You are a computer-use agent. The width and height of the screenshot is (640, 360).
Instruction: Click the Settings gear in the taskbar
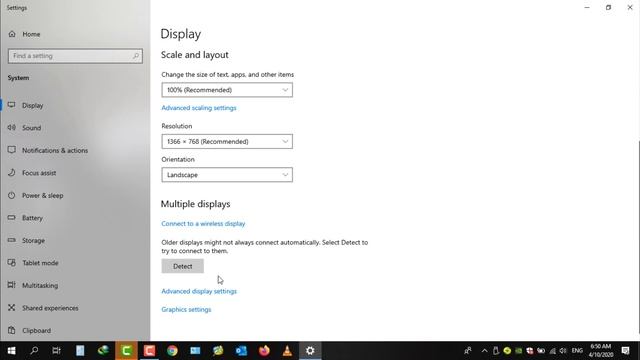[310, 351]
